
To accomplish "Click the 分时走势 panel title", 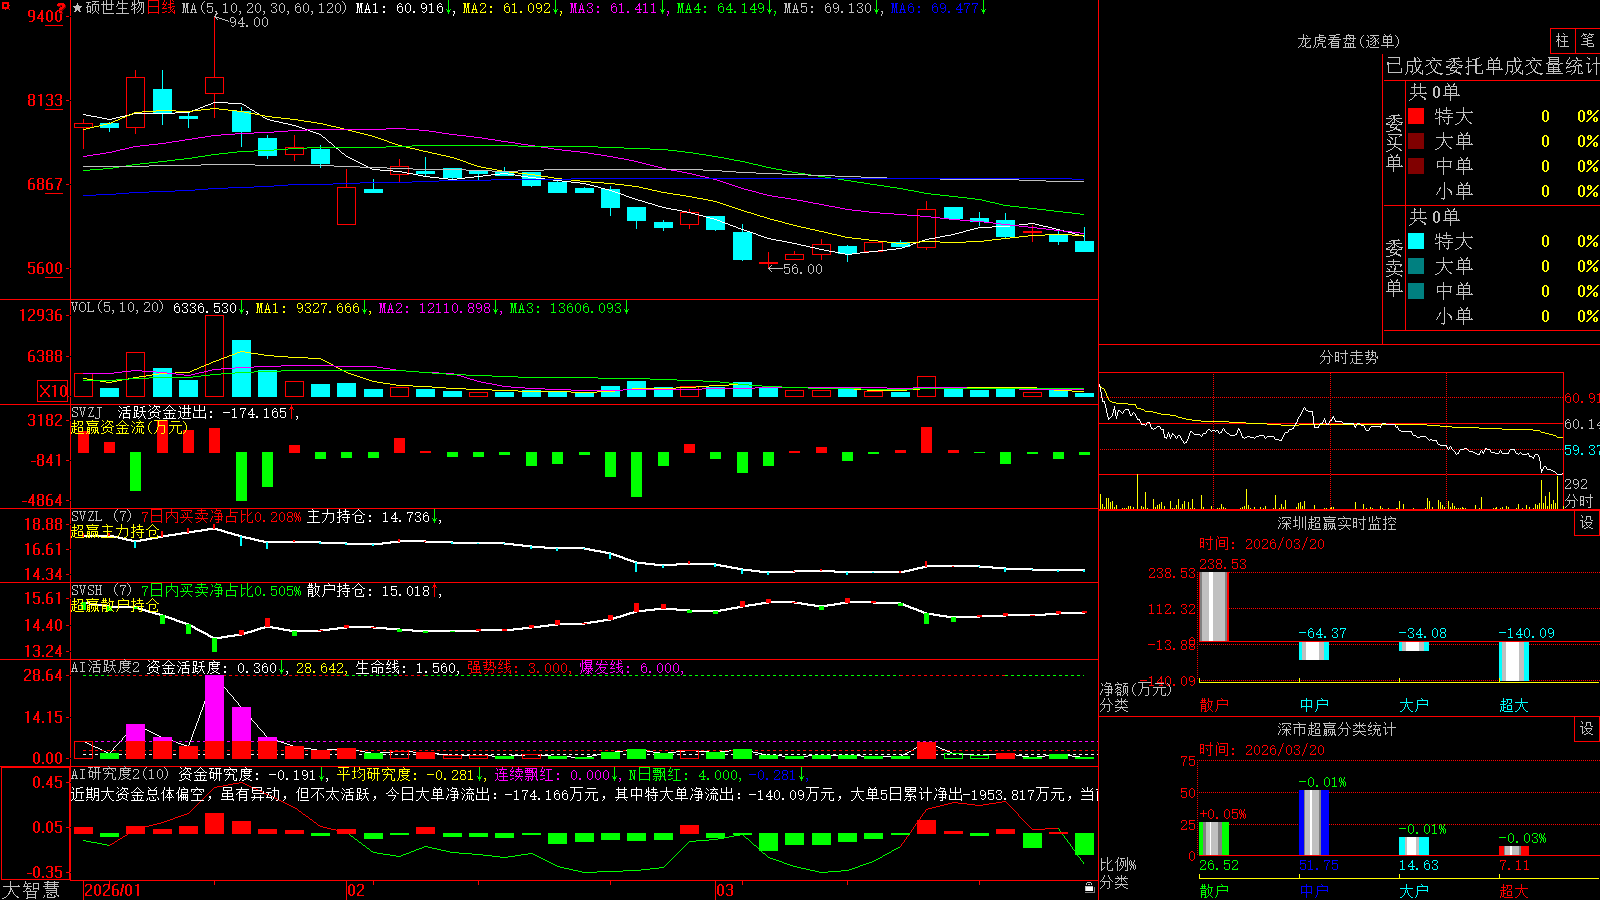I will coord(1348,357).
